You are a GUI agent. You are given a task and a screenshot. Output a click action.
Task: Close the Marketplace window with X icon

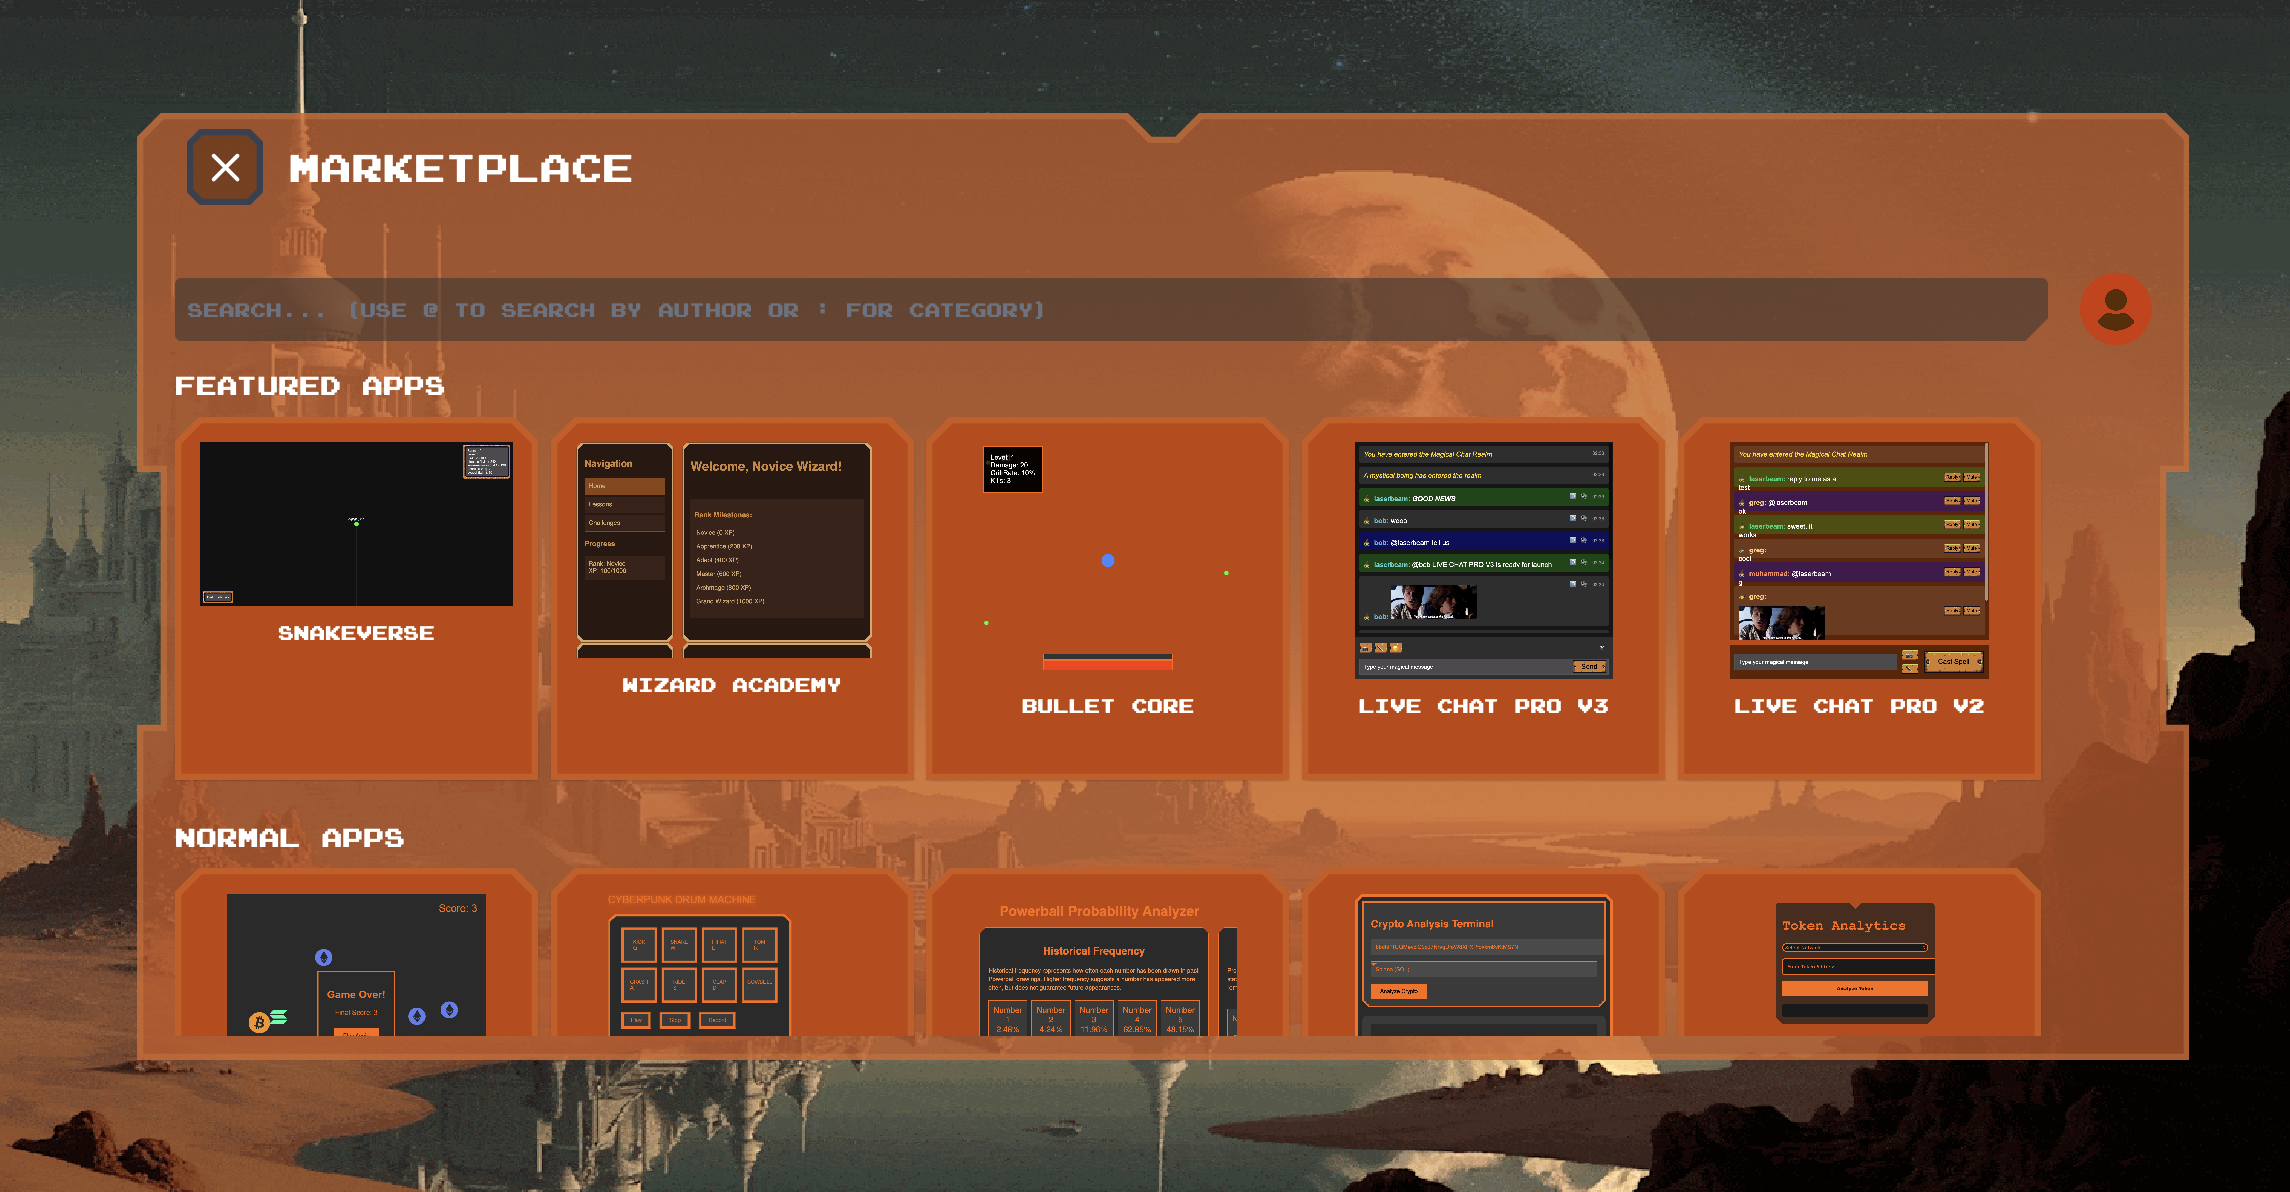225,167
